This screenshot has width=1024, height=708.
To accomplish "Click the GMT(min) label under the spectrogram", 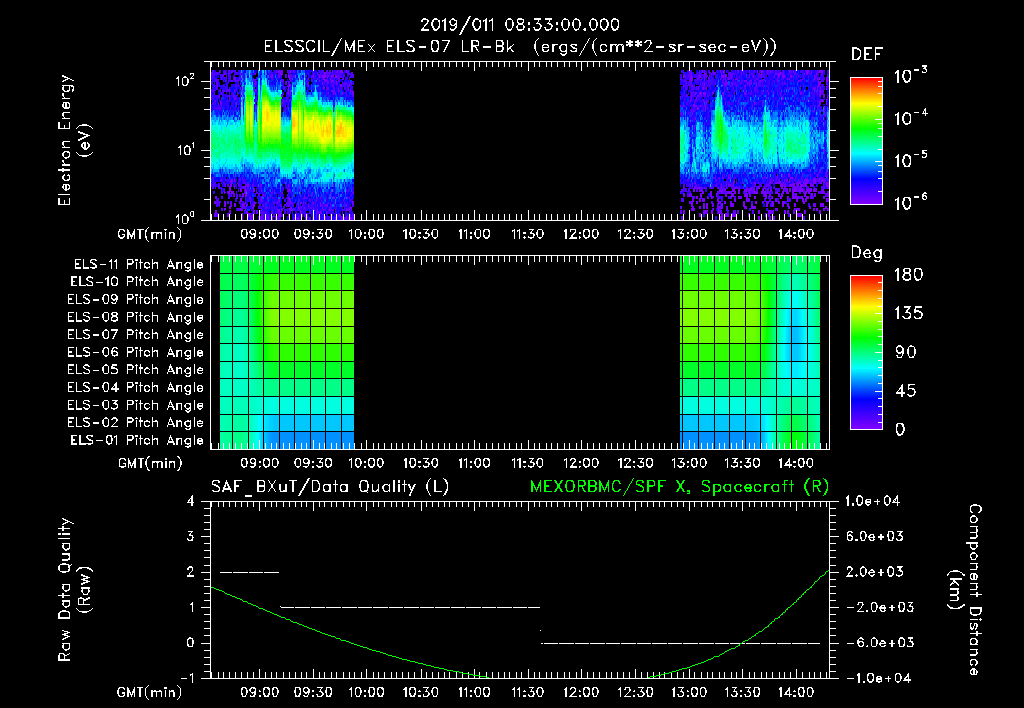I will pos(149,234).
